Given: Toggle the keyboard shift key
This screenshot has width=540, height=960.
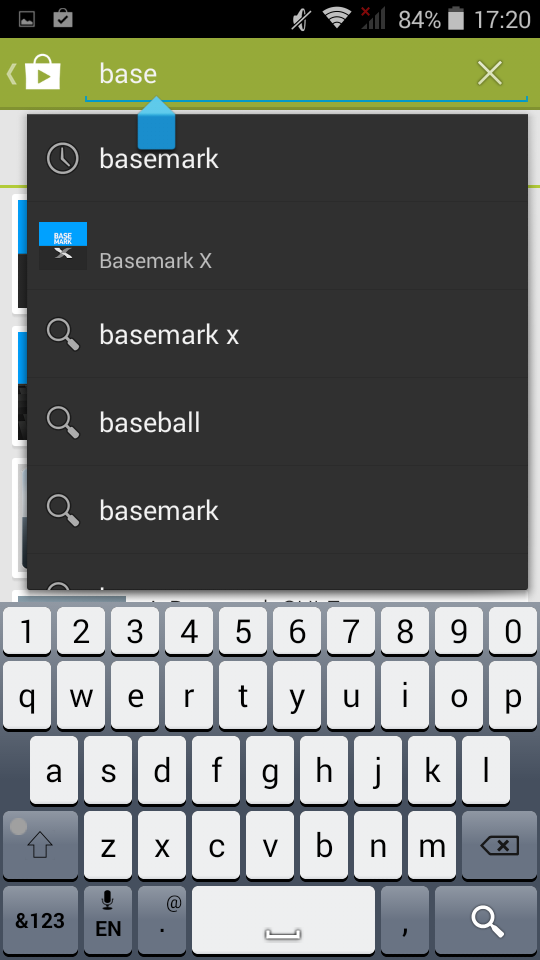Looking at the screenshot, I should pyautogui.click(x=40, y=846).
